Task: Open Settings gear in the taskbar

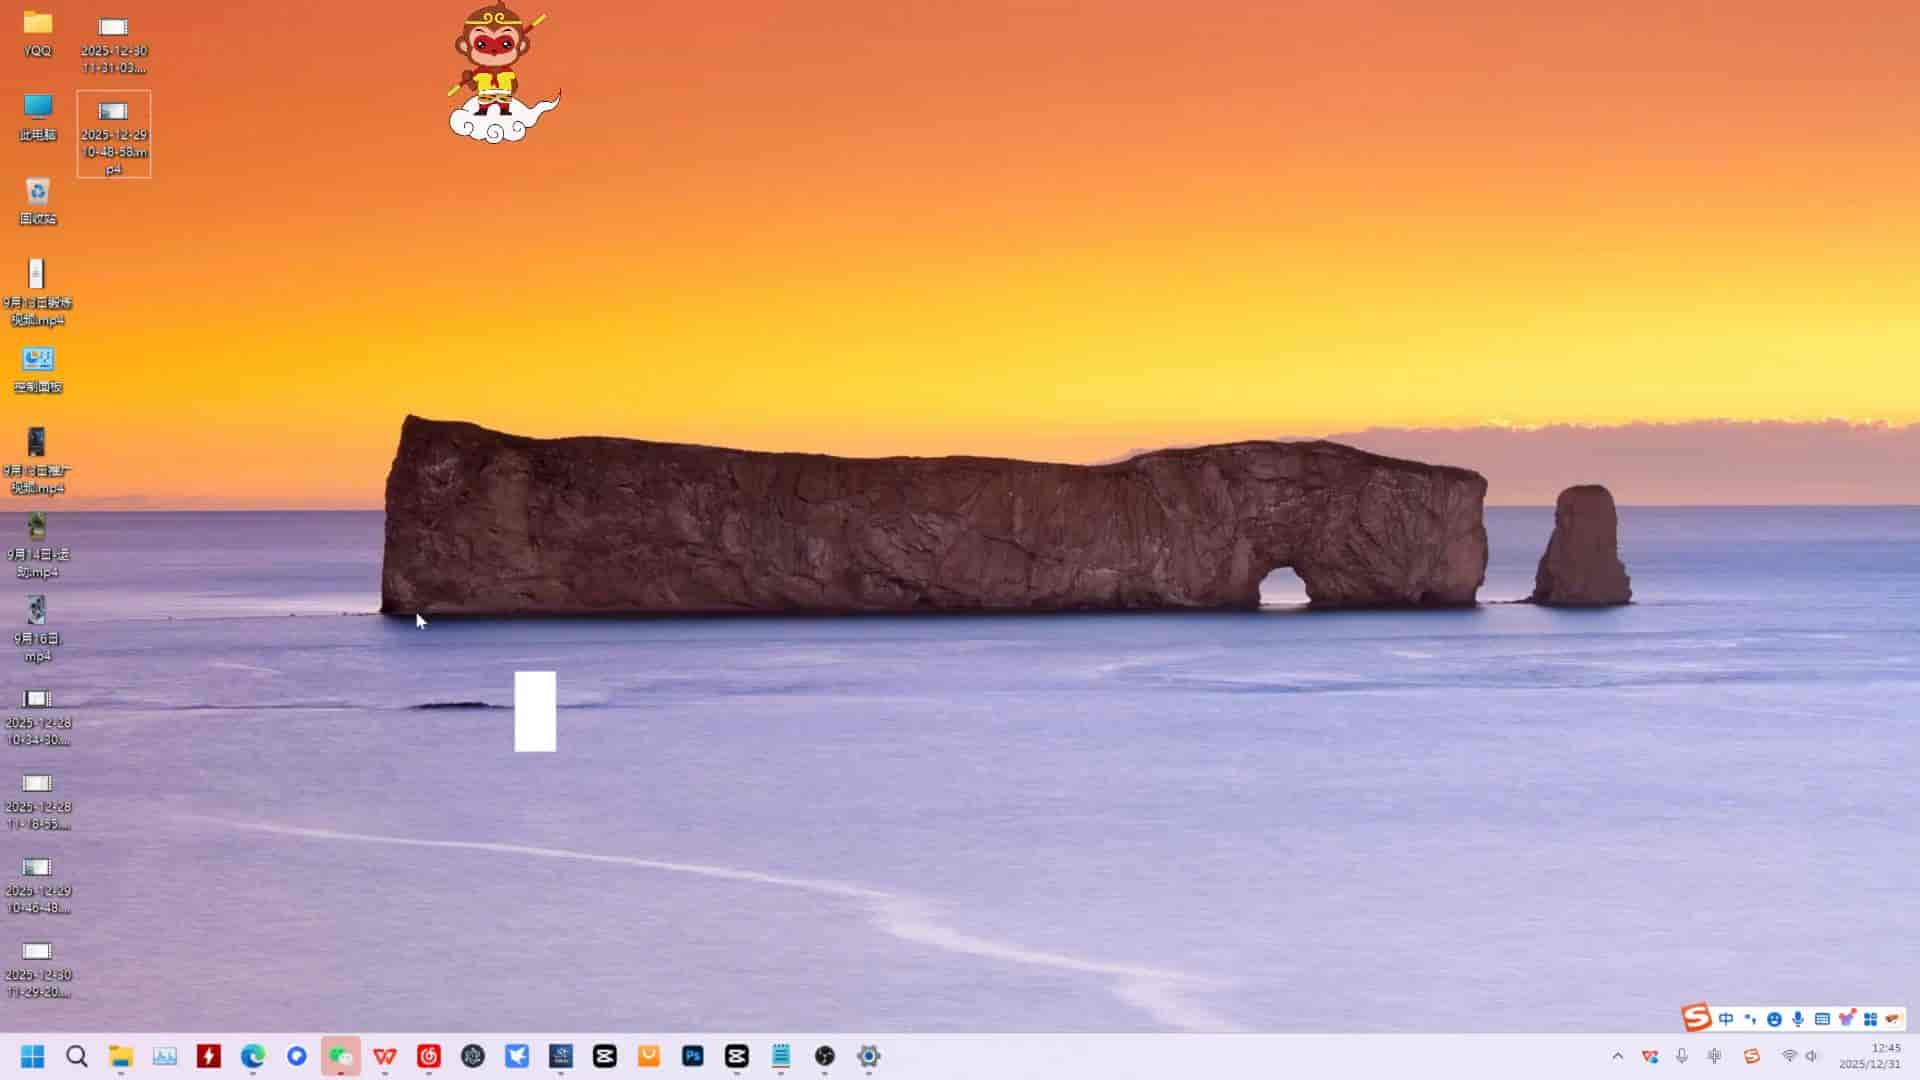Action: [x=869, y=1056]
